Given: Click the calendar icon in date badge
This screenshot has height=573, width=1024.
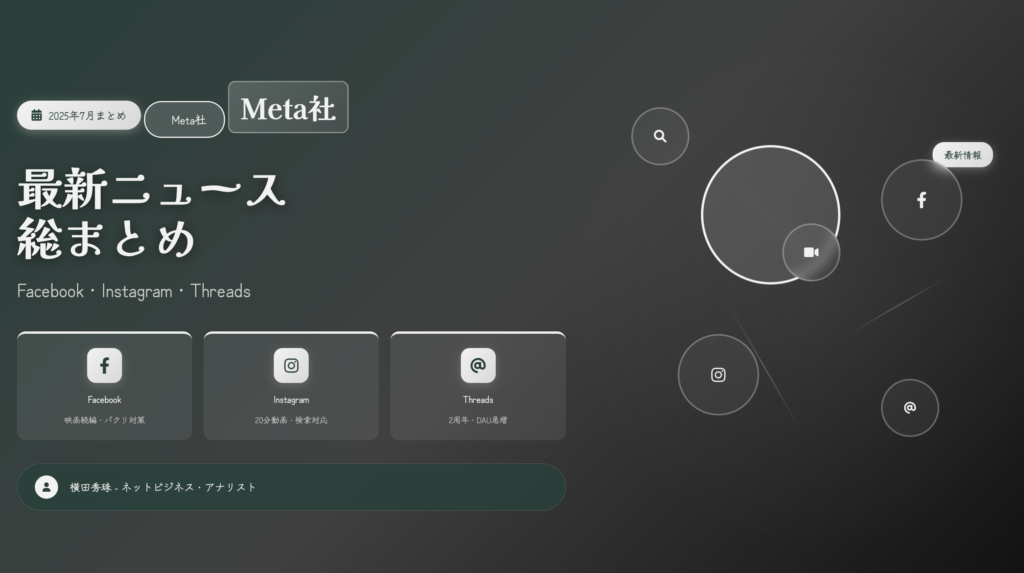Looking at the screenshot, I should 37,116.
